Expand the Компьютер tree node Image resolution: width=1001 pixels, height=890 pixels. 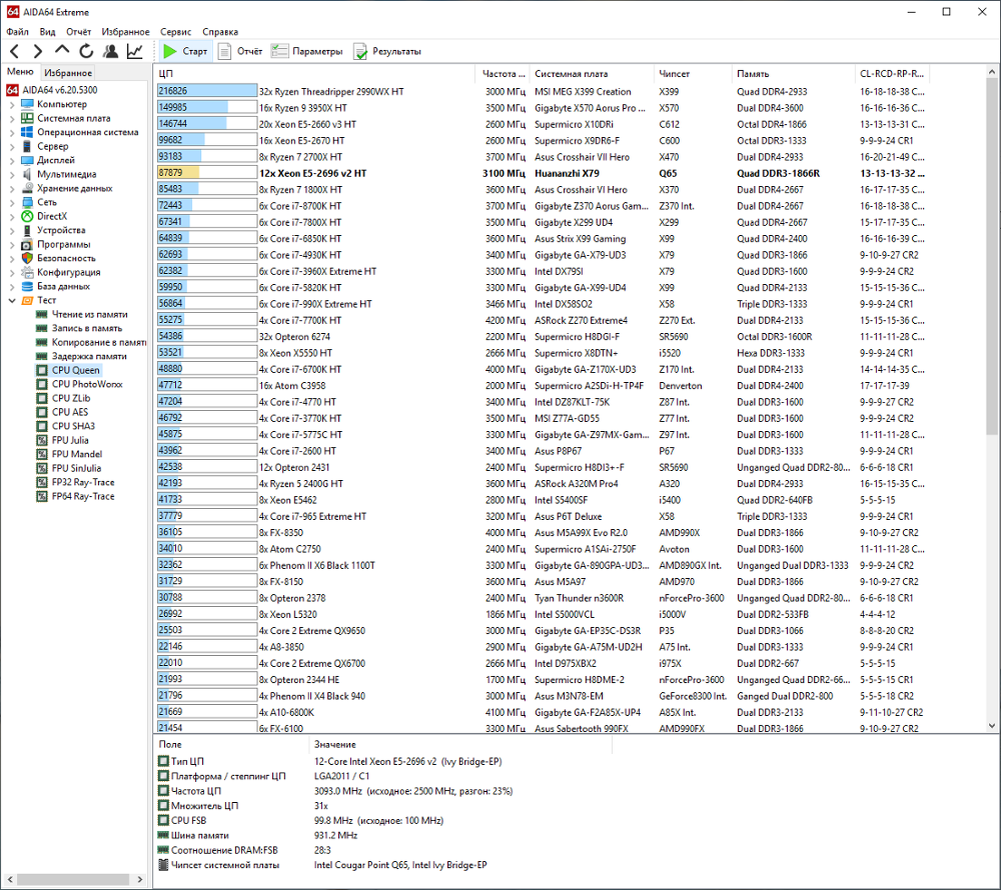12,104
